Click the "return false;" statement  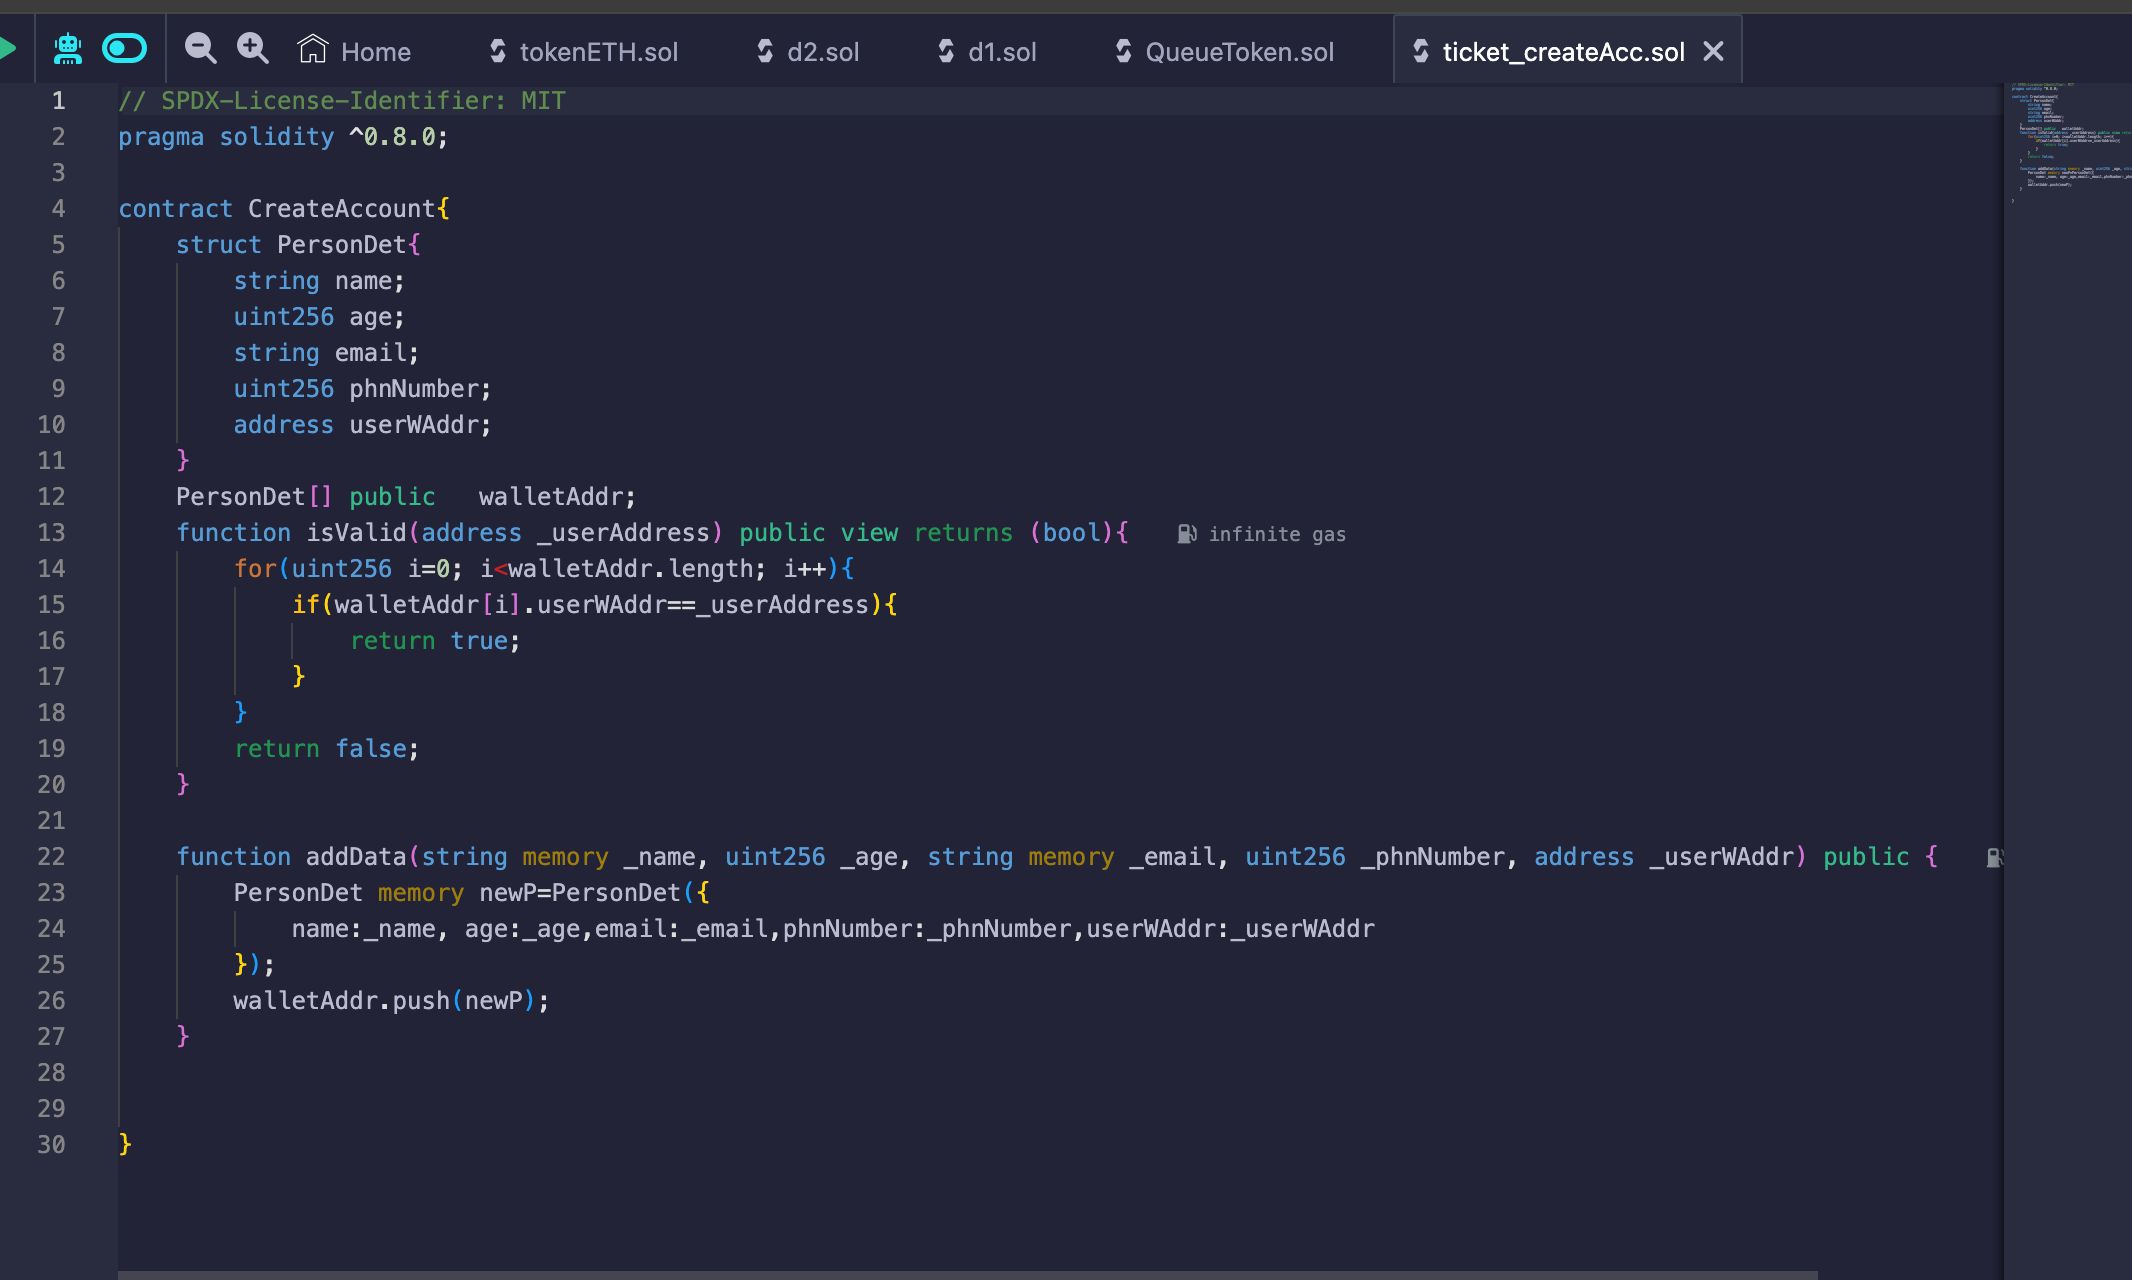click(x=326, y=749)
